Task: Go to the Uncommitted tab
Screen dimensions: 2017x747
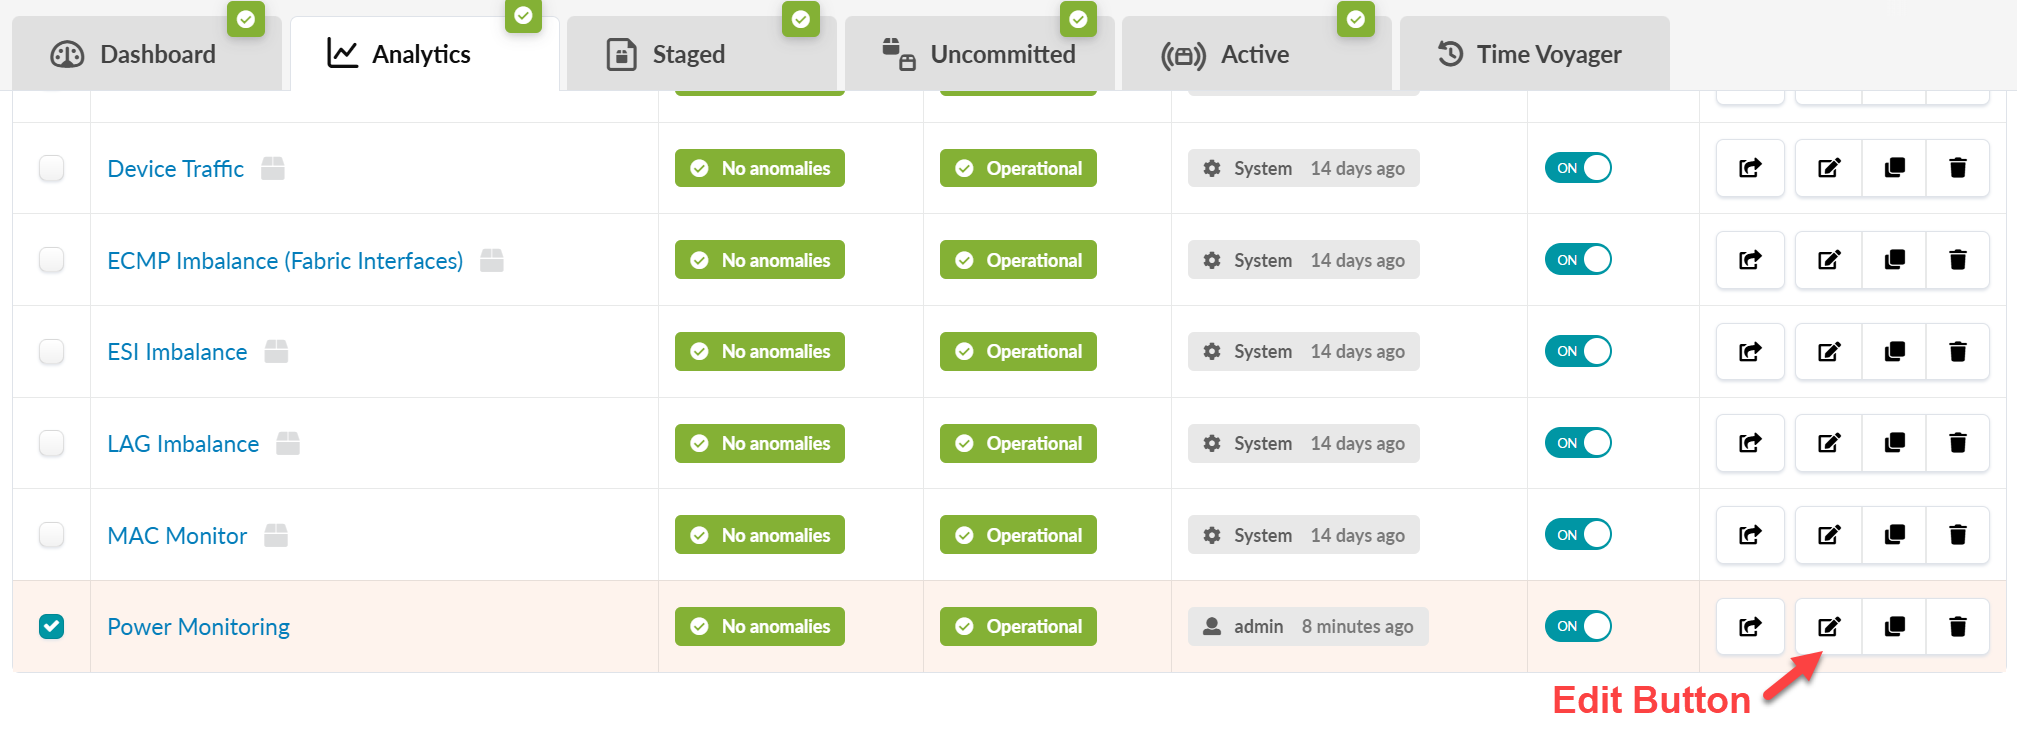Action: (979, 54)
